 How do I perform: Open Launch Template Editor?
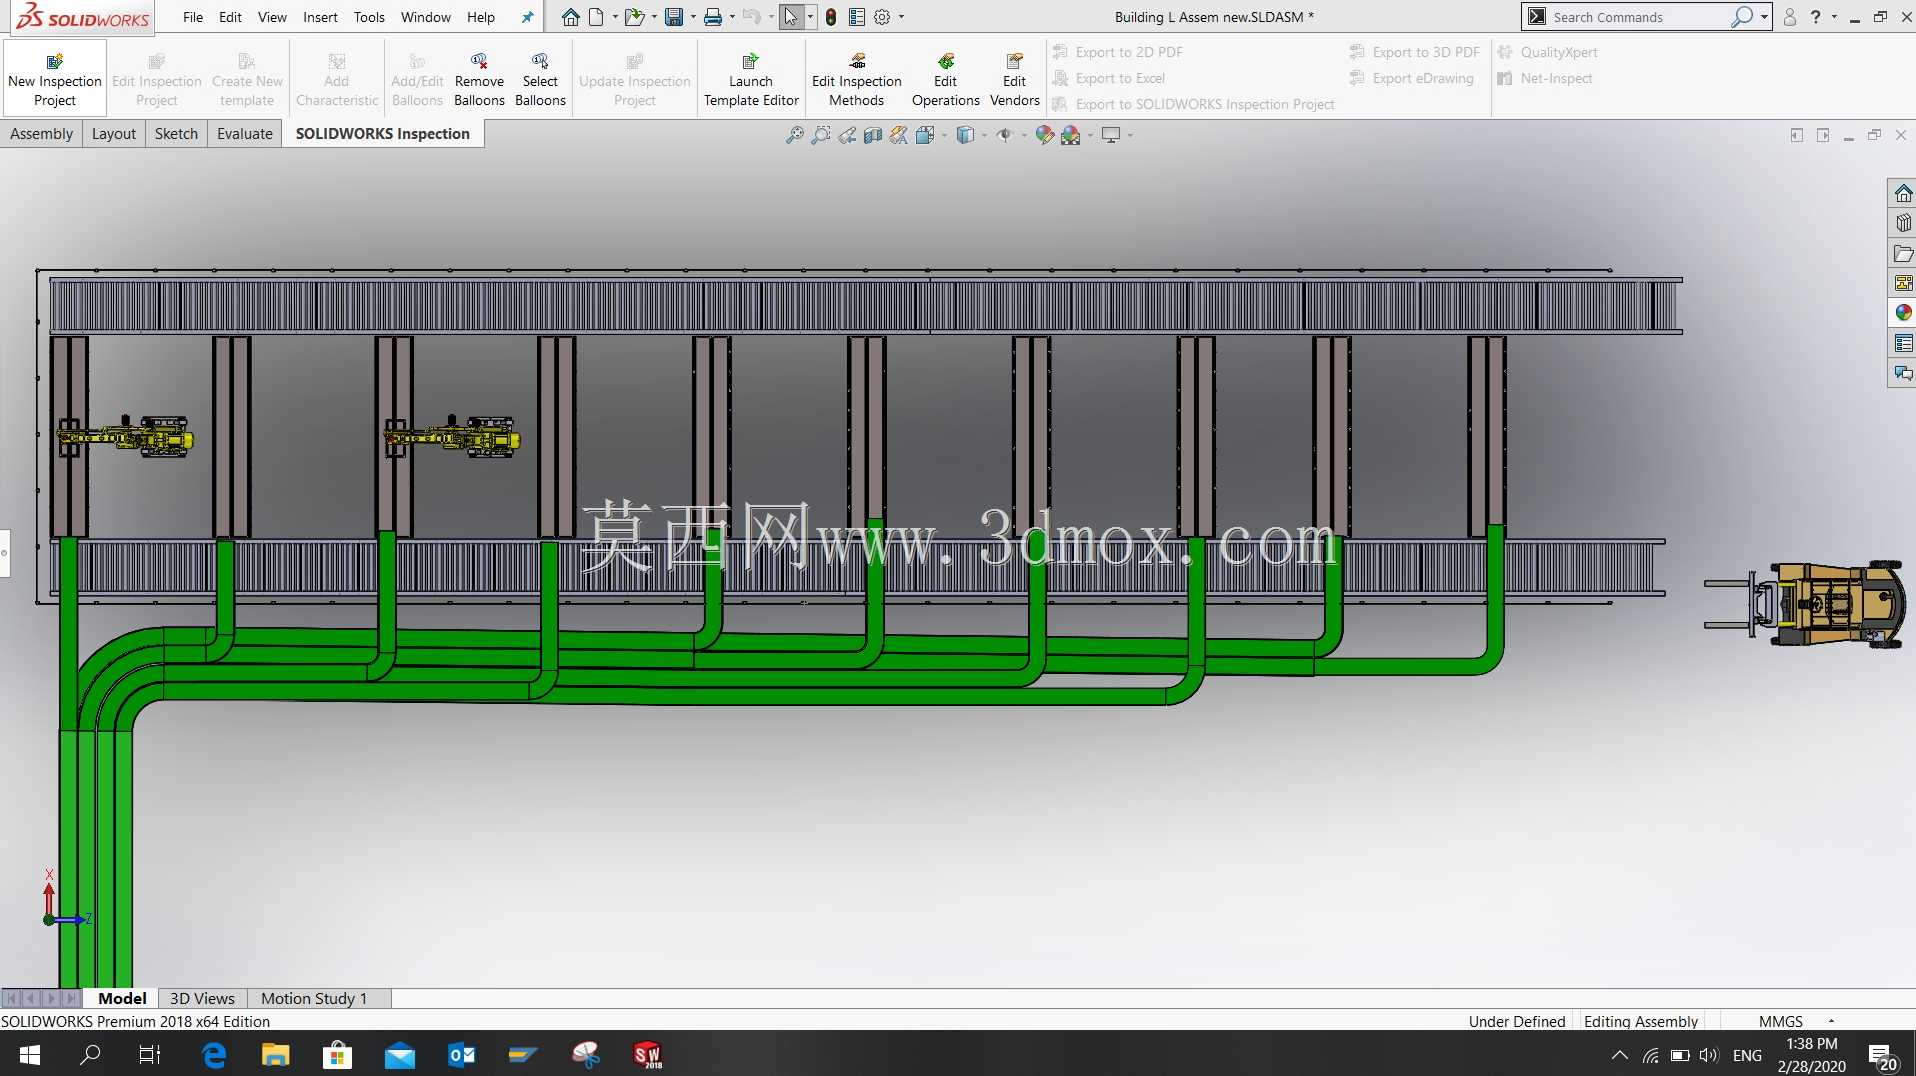click(751, 79)
